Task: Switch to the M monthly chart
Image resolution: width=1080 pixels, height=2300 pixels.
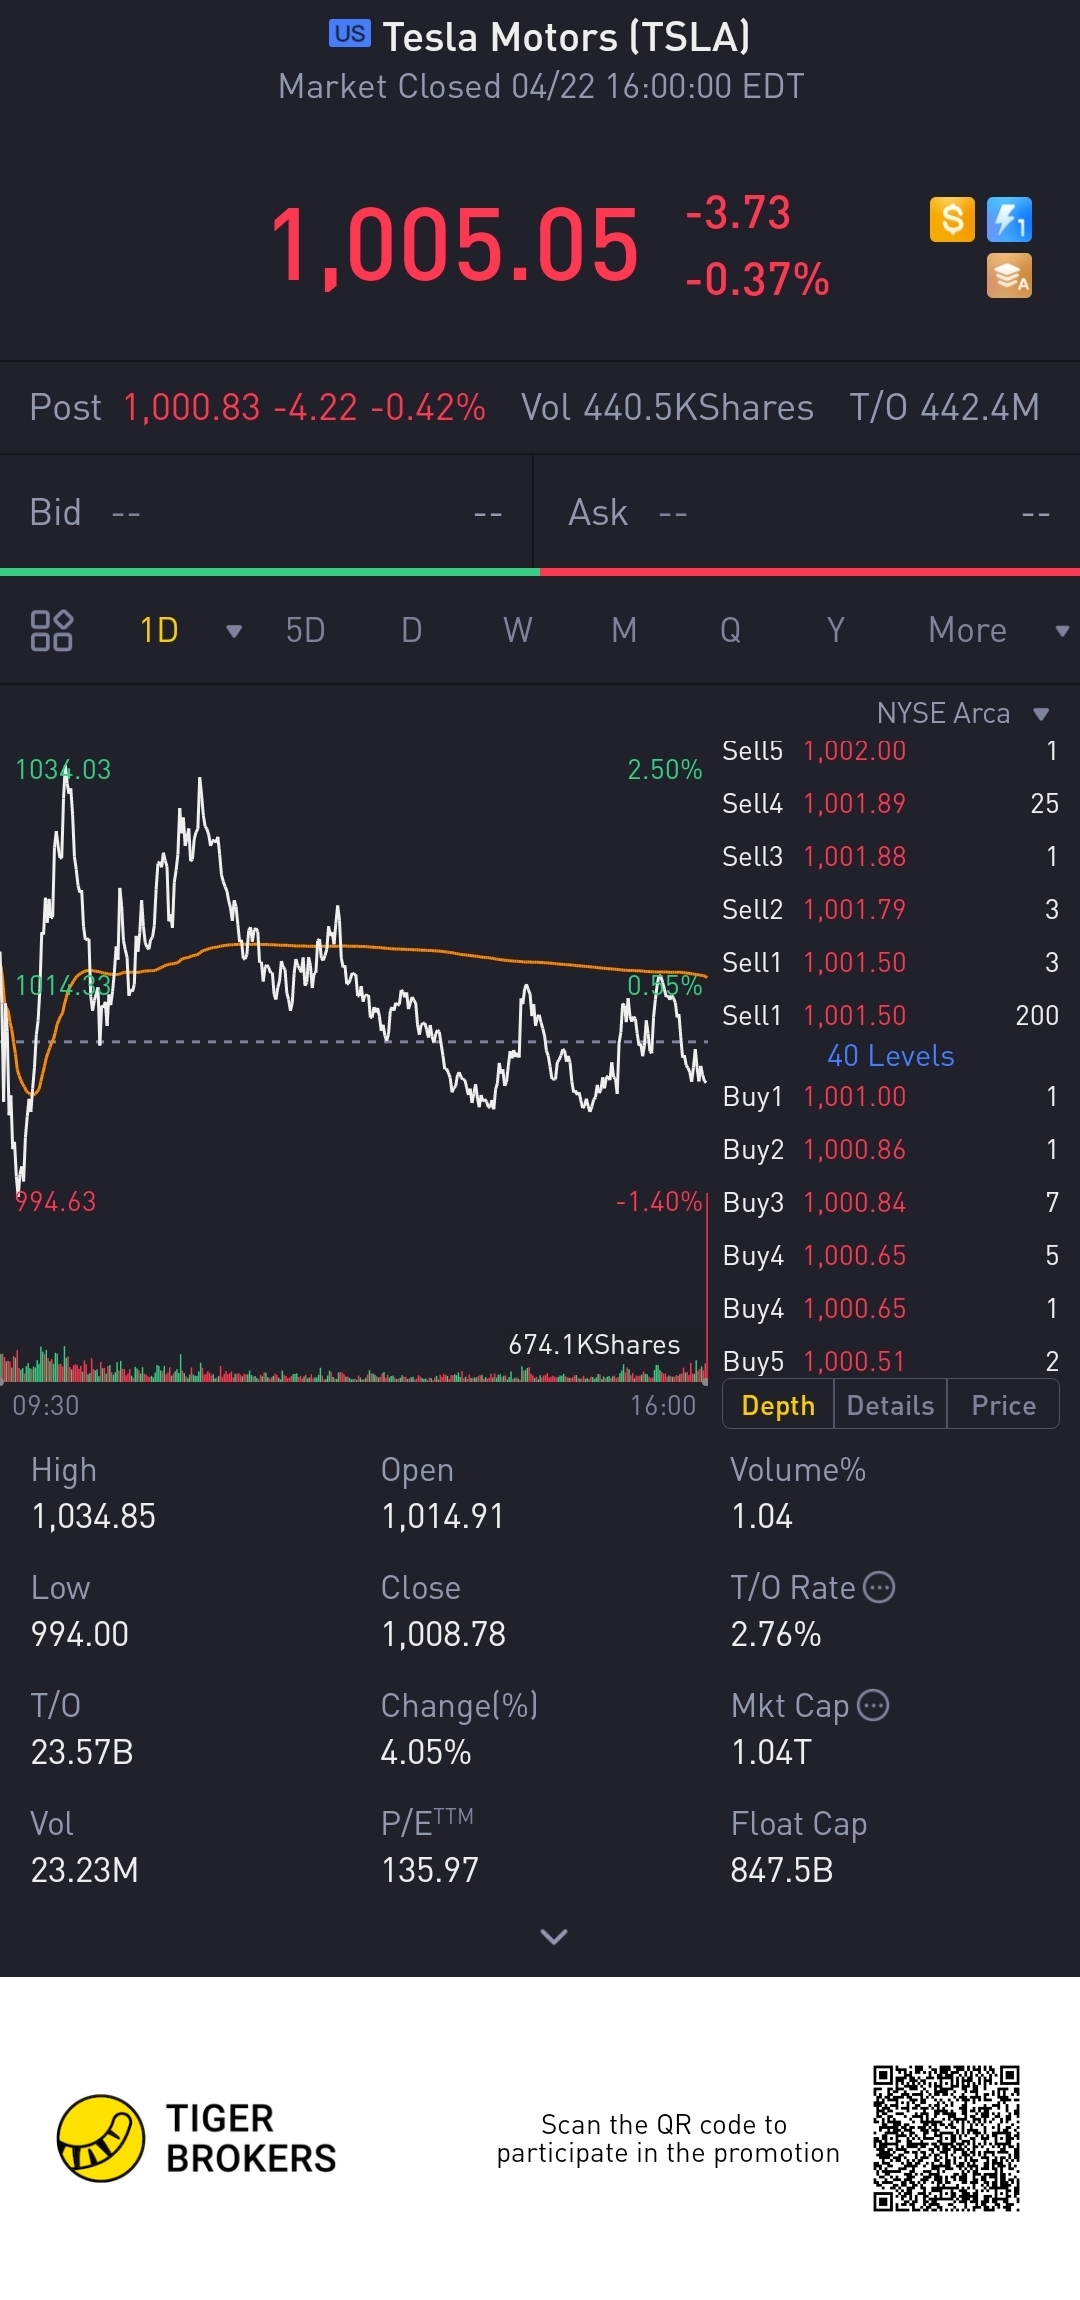Action: tap(624, 630)
